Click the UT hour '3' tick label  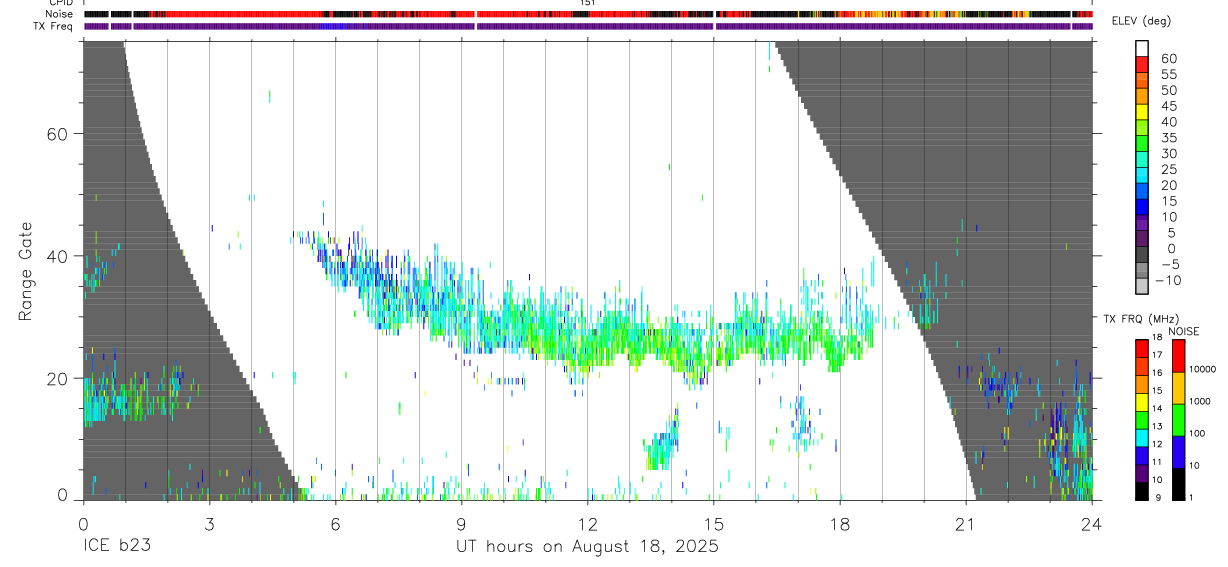[x=209, y=523]
